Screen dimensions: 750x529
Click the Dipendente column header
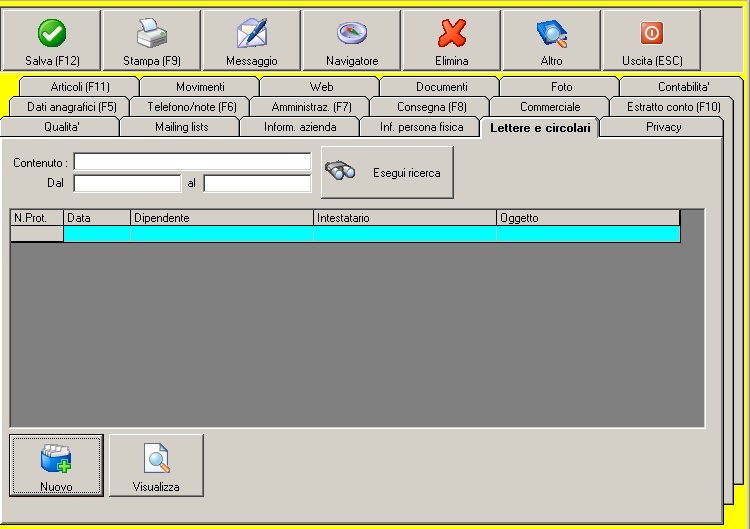pos(222,218)
